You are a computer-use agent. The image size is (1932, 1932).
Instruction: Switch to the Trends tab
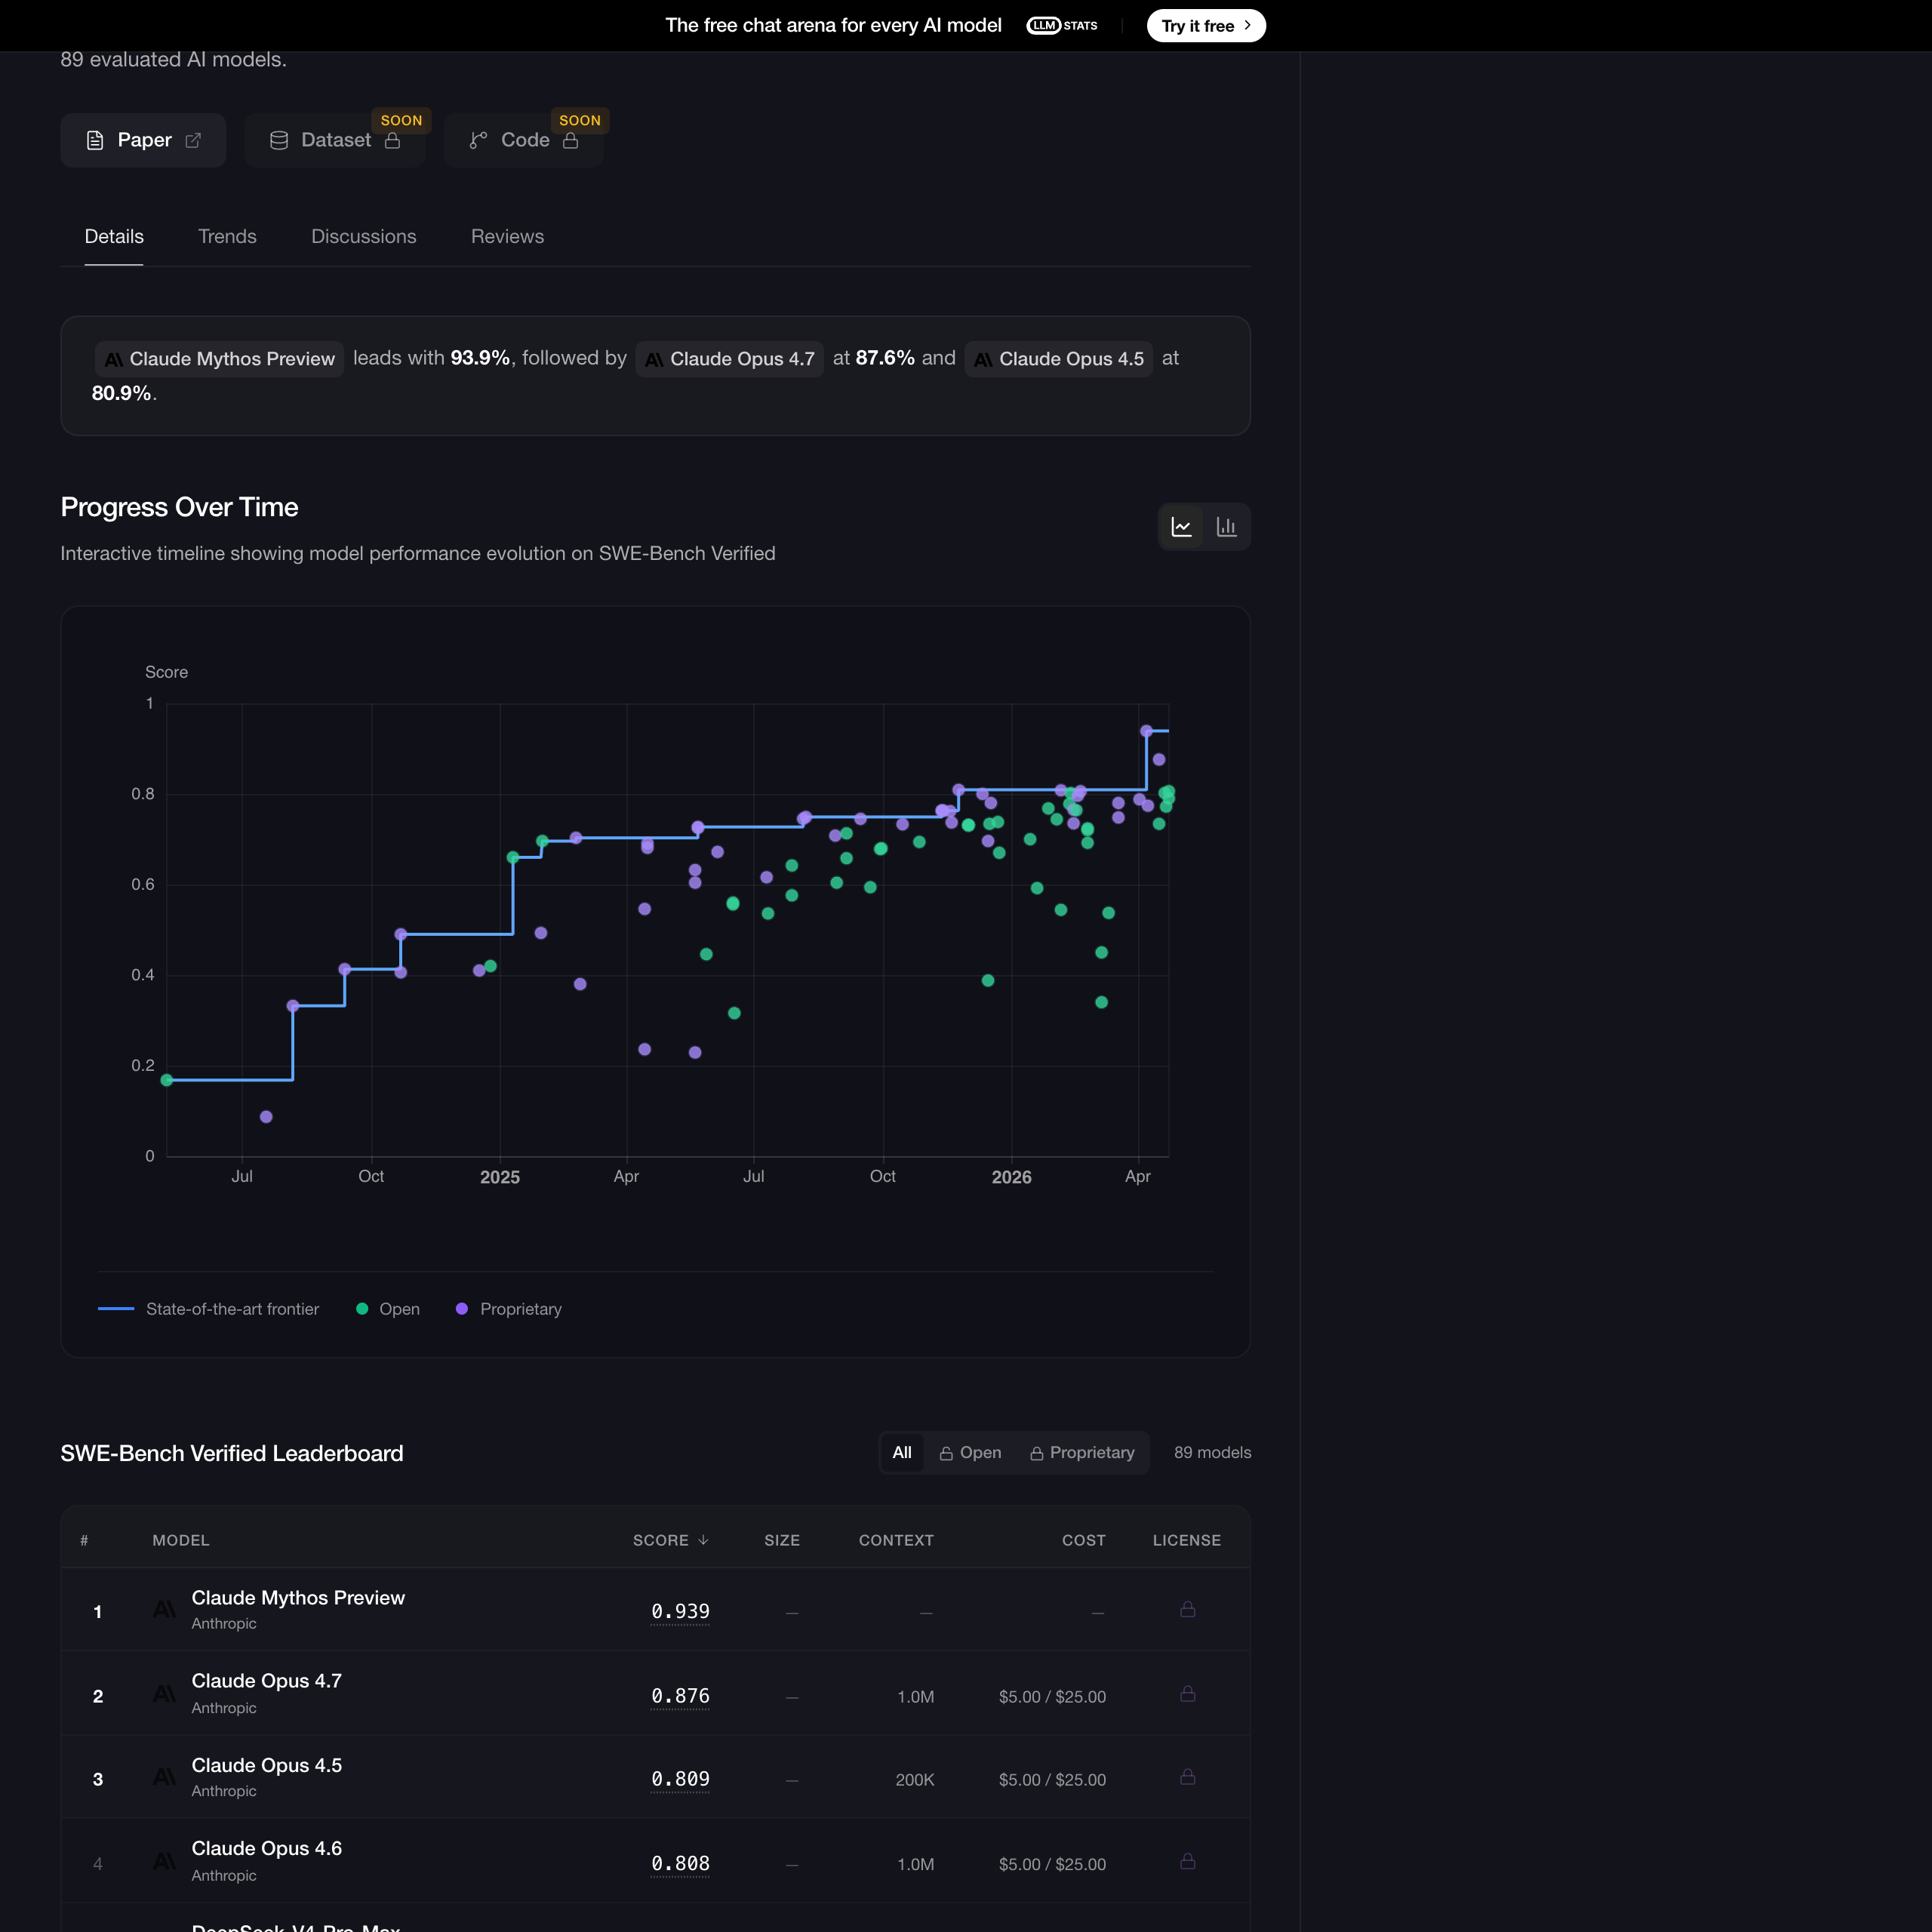click(x=227, y=237)
